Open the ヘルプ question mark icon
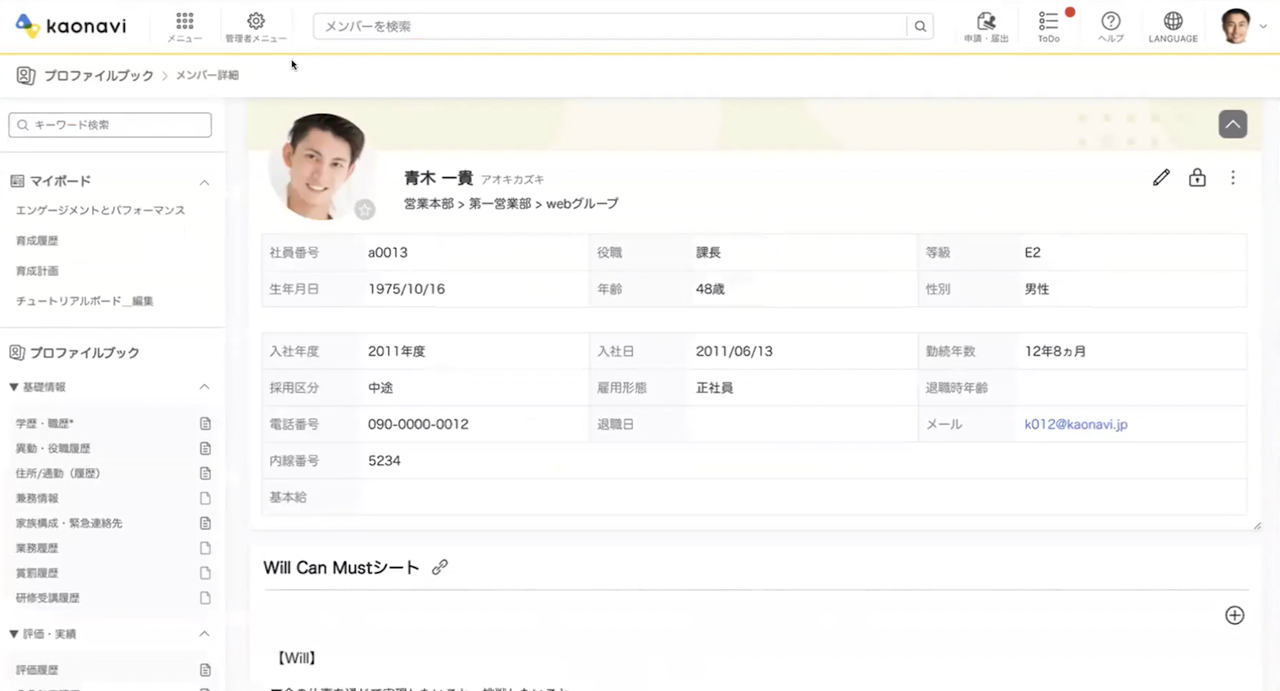Screen dimensions: 1280x691 pos(1110,22)
